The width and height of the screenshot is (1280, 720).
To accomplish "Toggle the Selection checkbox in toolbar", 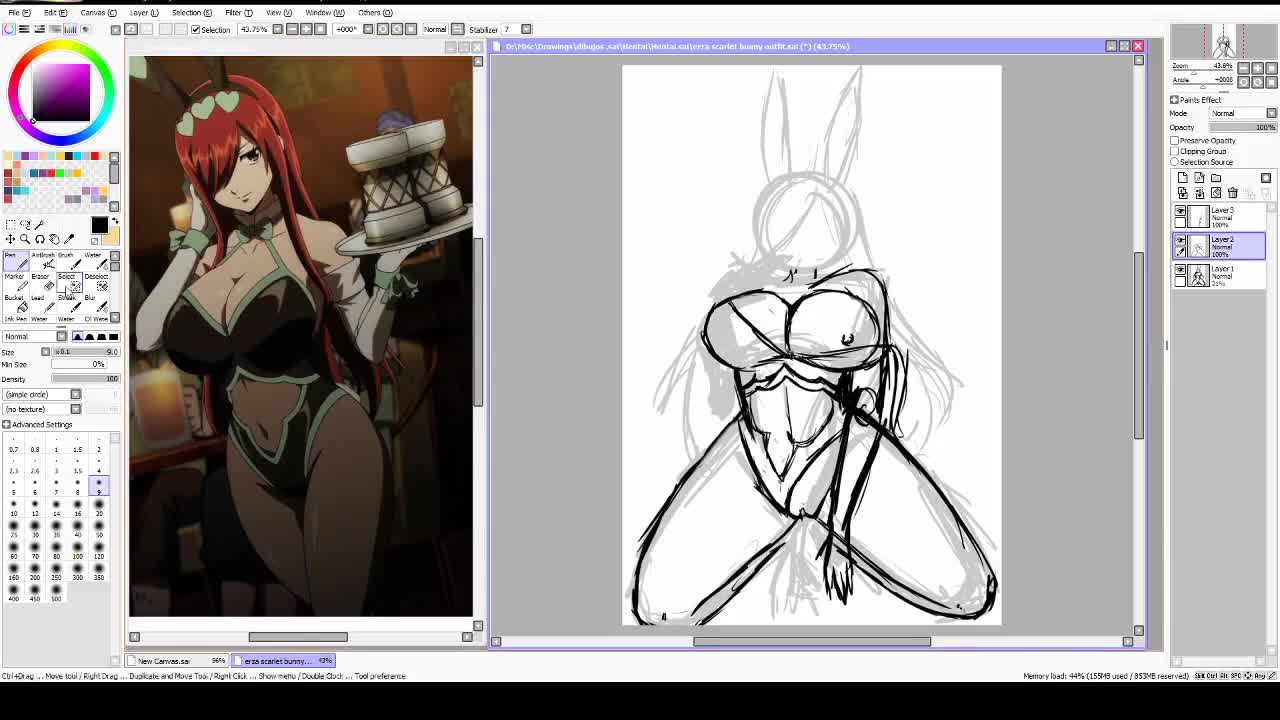I will coord(195,29).
